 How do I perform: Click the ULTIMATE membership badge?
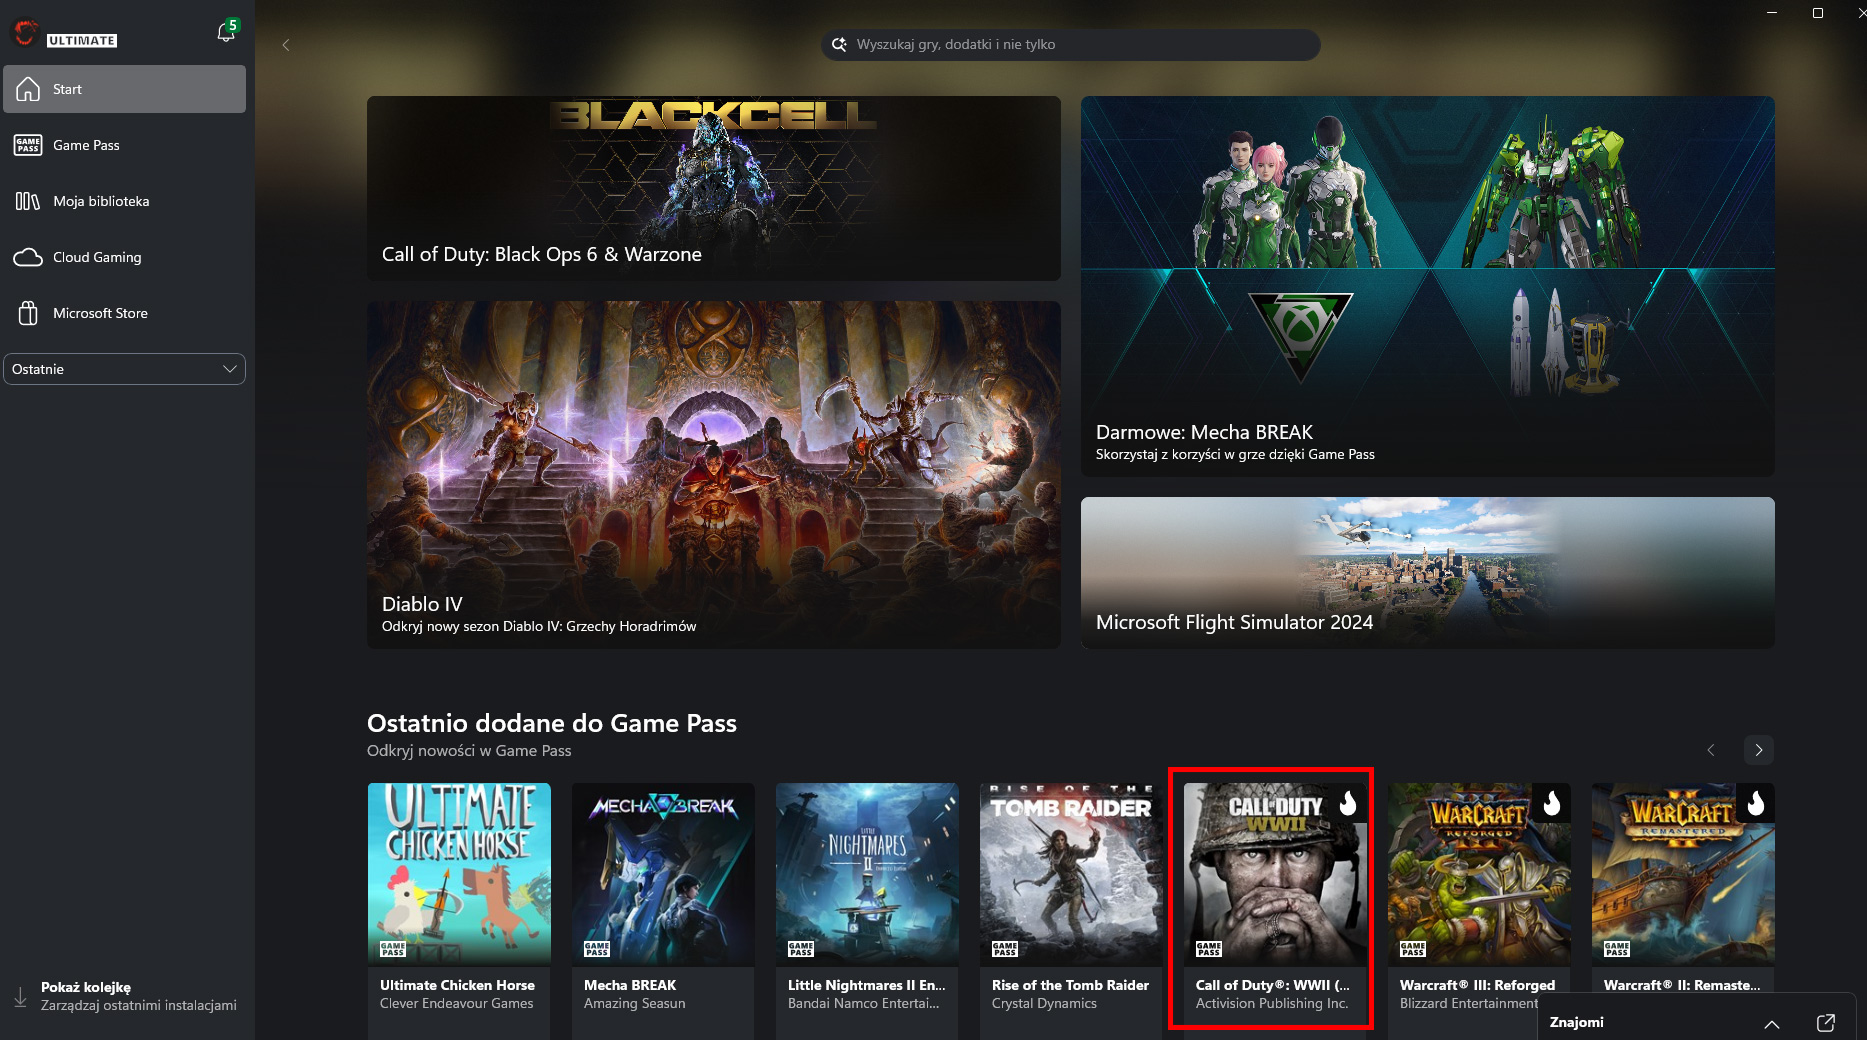point(82,41)
